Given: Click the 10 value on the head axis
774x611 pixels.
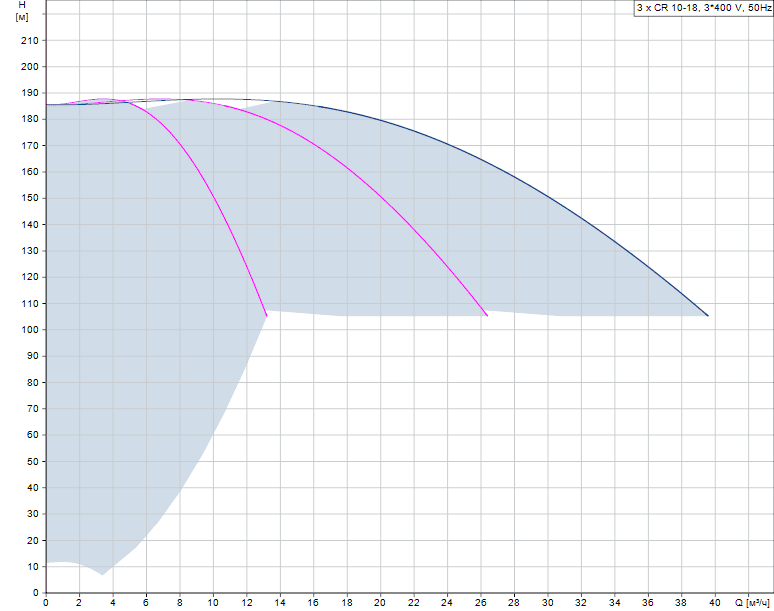Looking at the screenshot, I should click(33, 567).
